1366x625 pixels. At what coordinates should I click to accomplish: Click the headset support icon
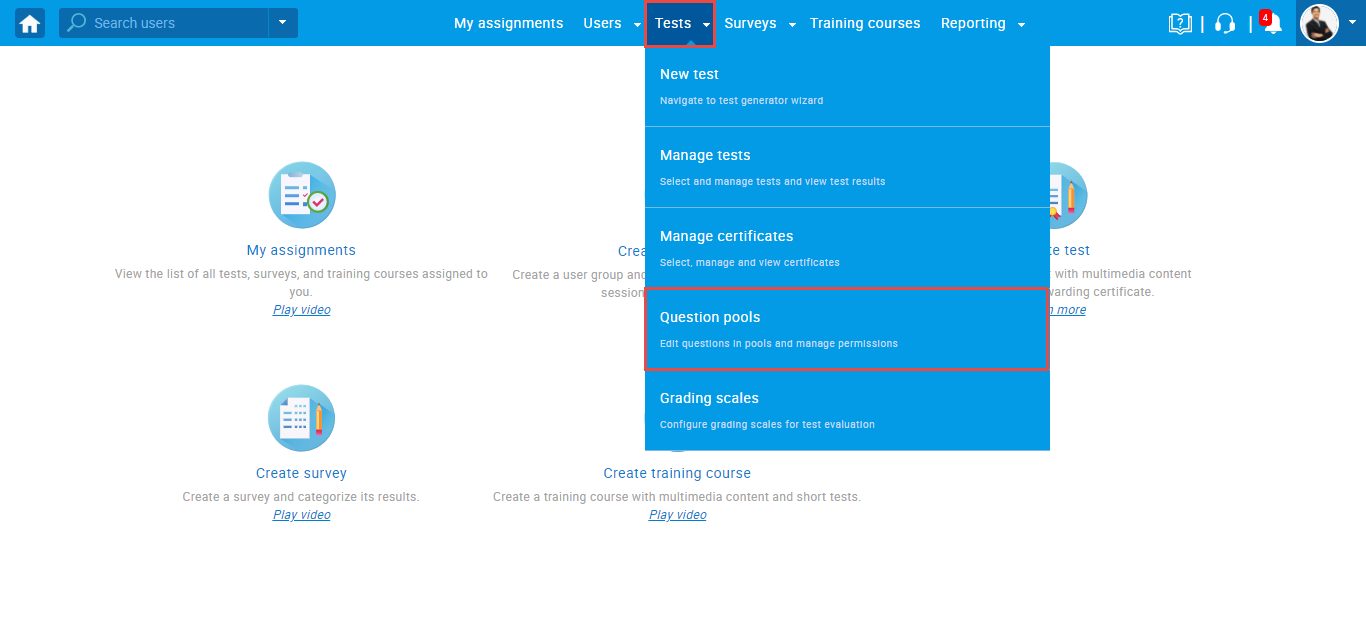click(1225, 23)
